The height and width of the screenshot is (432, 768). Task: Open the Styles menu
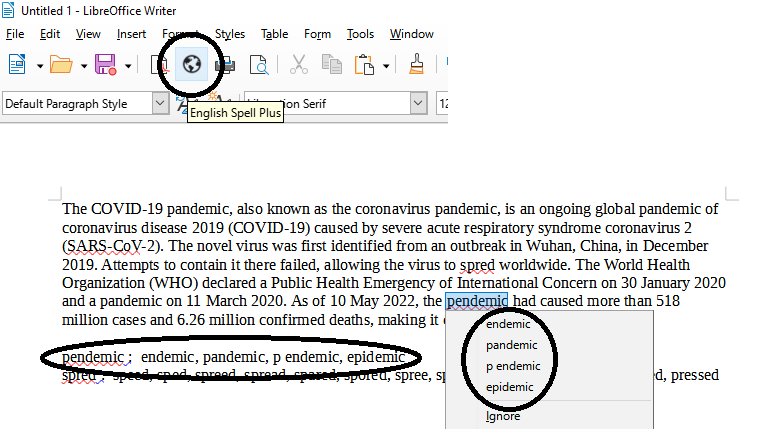230,34
